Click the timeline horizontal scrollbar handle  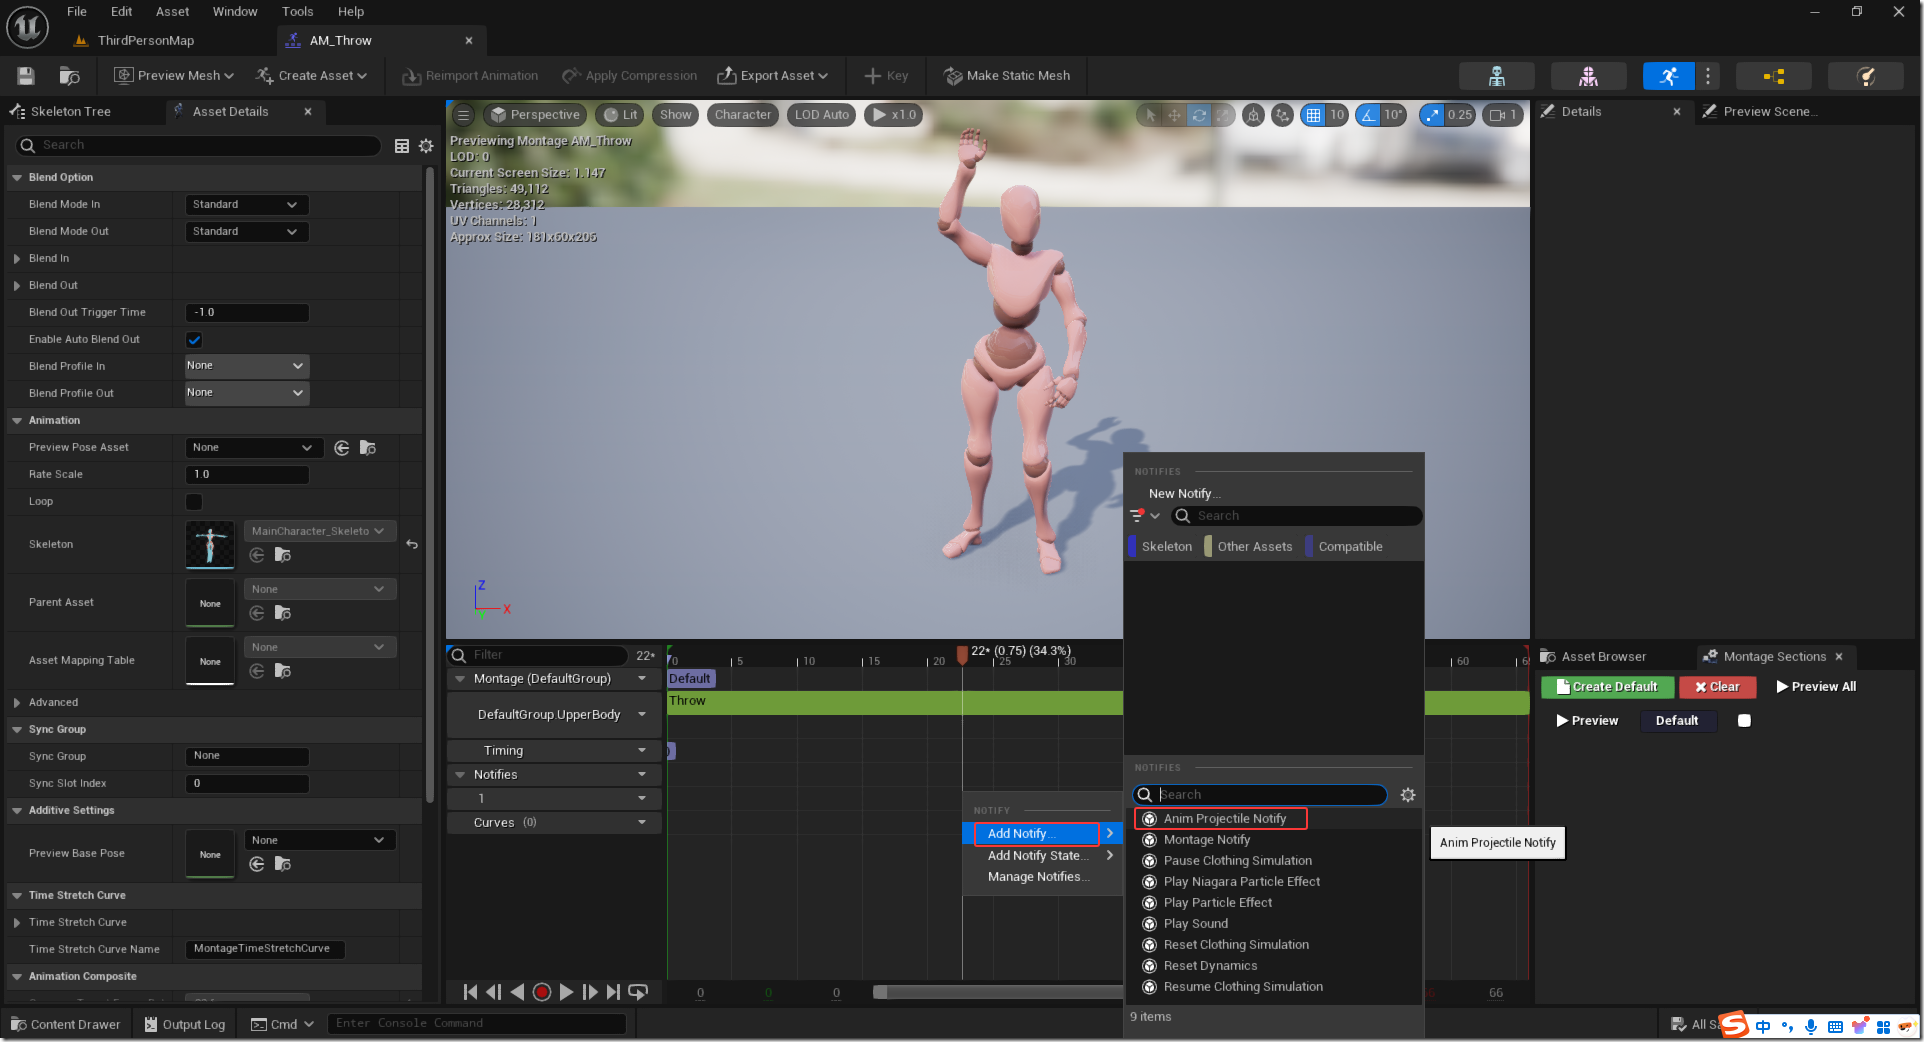(997, 992)
